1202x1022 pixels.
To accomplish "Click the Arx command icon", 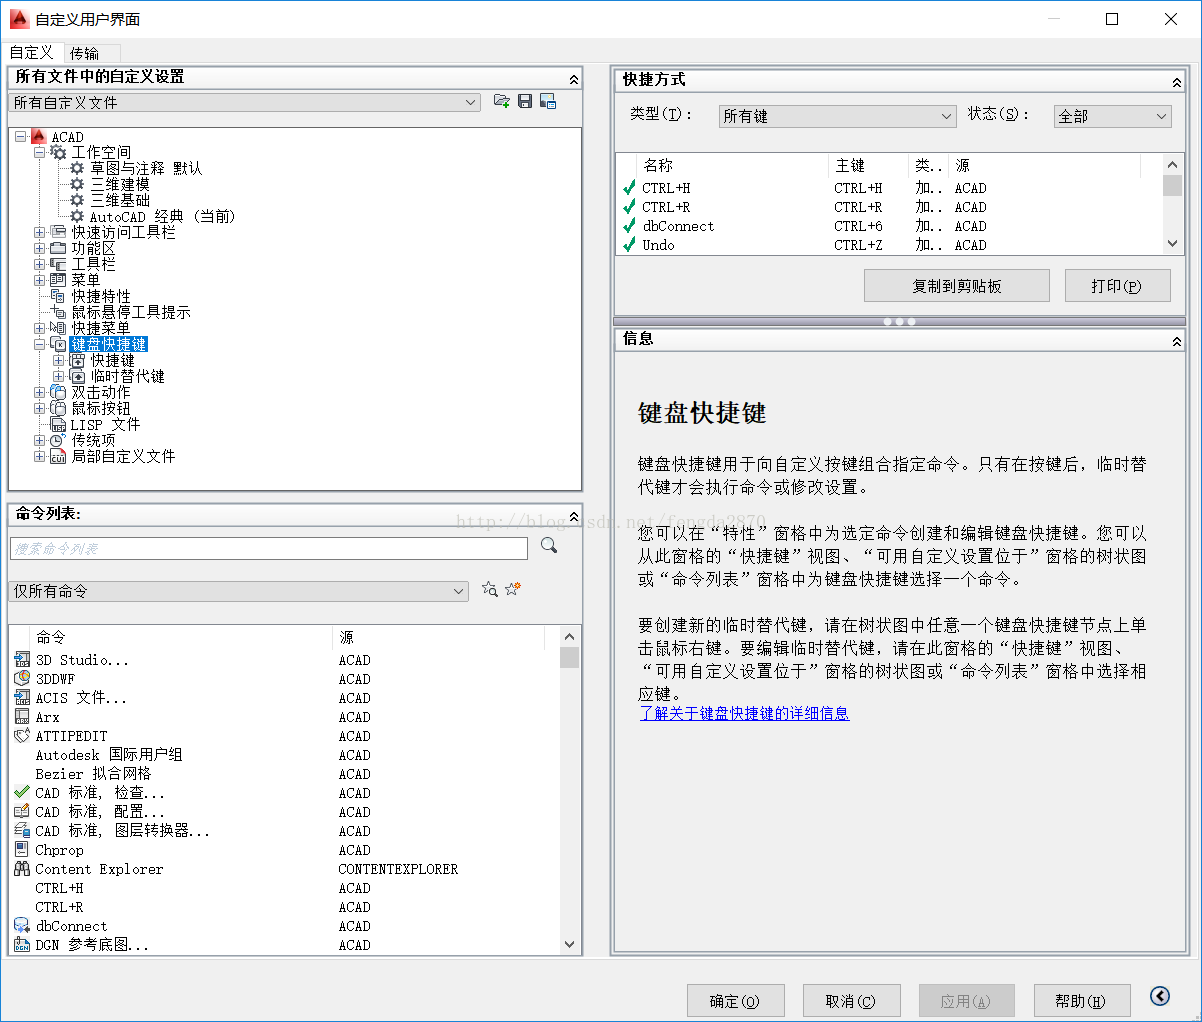I will (22, 717).
